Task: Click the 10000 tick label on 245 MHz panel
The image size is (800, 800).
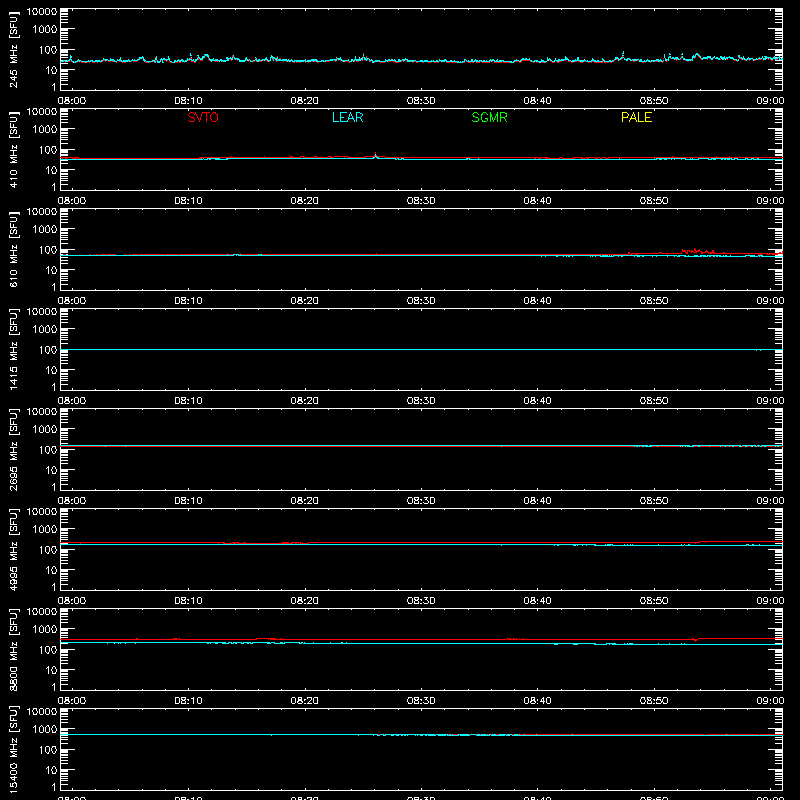Action: point(42,12)
